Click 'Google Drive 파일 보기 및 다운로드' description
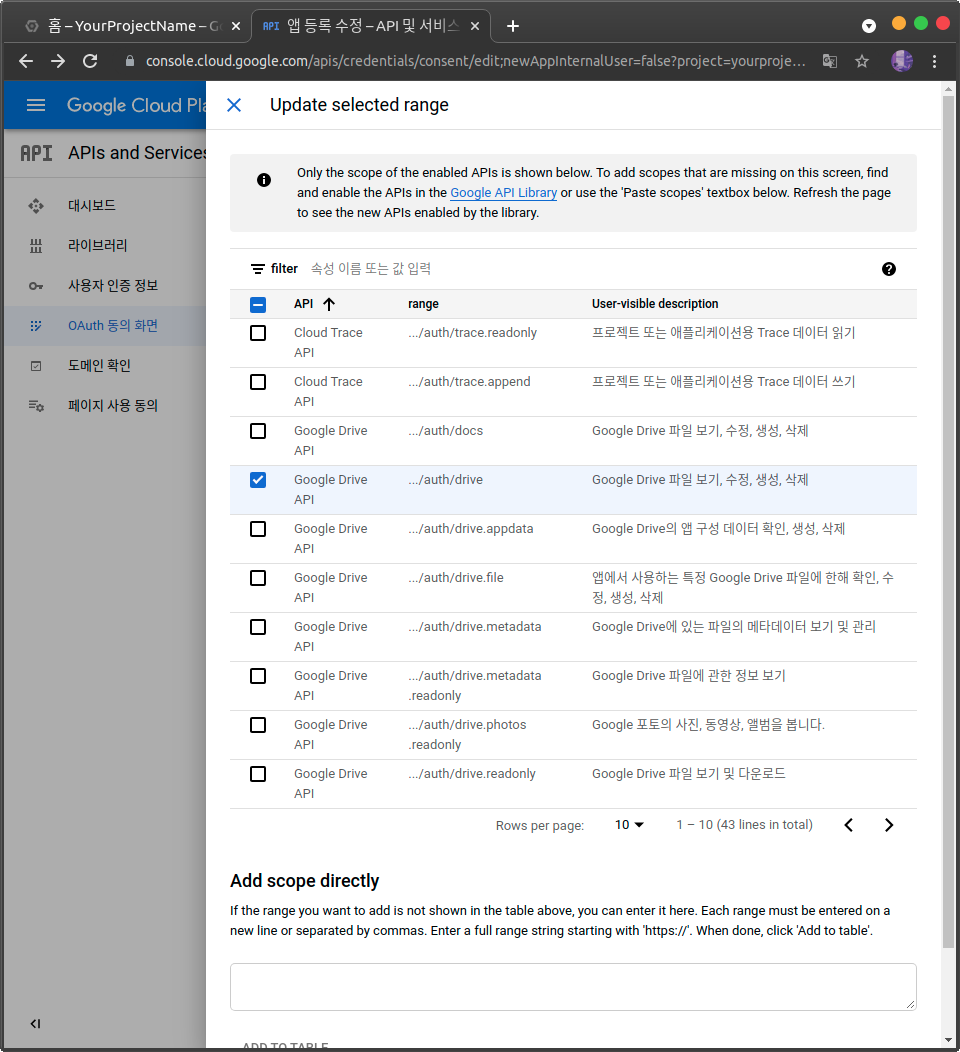The height and width of the screenshot is (1052, 960). (688, 774)
